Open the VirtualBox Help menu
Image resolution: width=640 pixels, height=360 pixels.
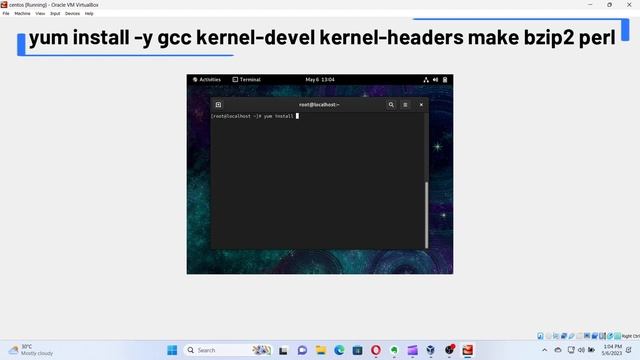[89, 13]
